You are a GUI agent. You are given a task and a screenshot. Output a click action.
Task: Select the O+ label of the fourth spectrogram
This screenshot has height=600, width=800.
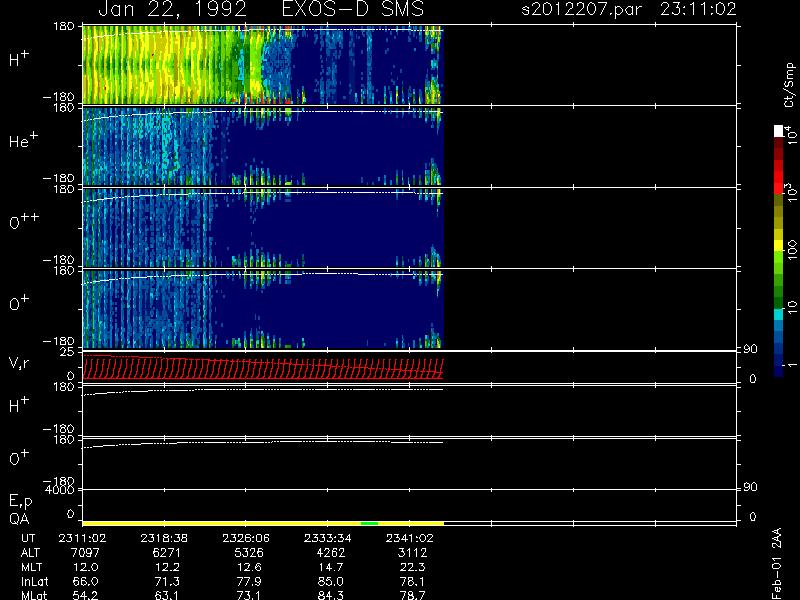pos(19,303)
